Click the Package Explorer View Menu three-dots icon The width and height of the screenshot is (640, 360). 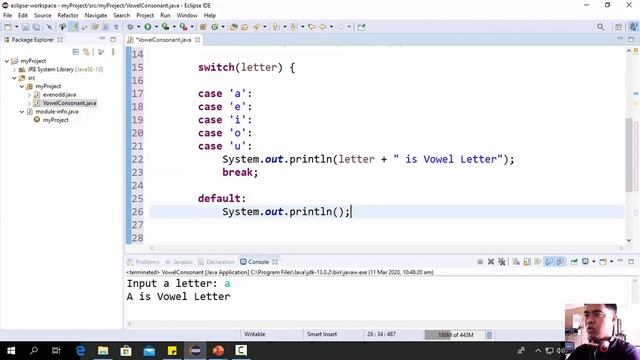(x=113, y=52)
